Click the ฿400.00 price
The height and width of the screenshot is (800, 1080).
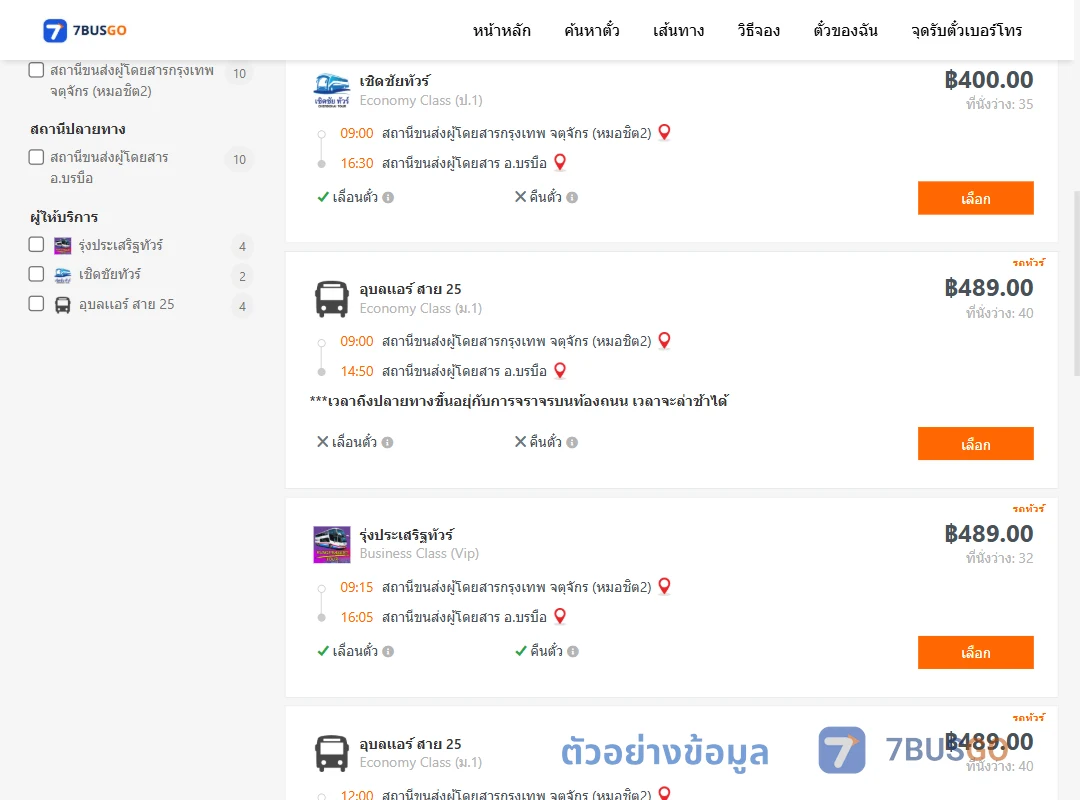(988, 80)
